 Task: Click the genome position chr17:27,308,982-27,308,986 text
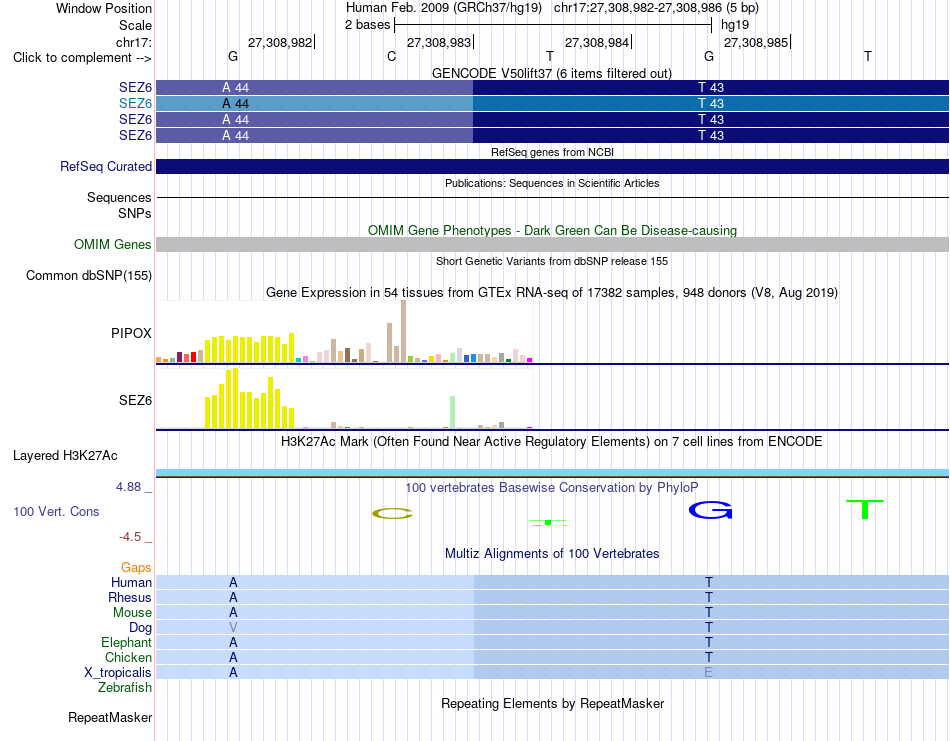[x=656, y=8]
